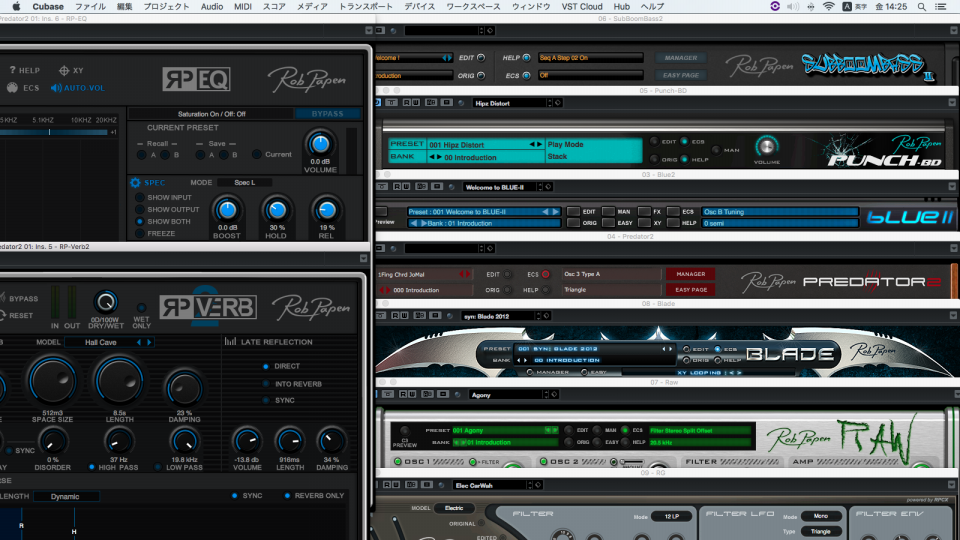Click the Osc B Tuning display field in Blue II
The height and width of the screenshot is (540, 960).
click(779, 212)
